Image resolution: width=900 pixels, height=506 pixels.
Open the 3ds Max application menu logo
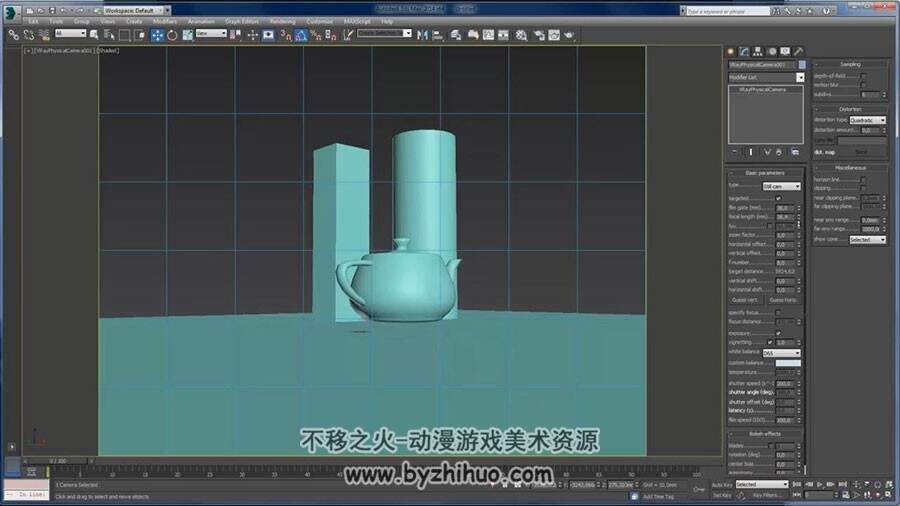[x=11, y=12]
